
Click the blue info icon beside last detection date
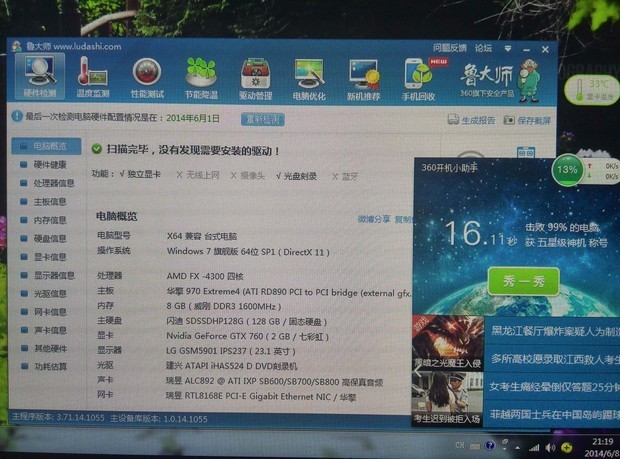click(17, 117)
